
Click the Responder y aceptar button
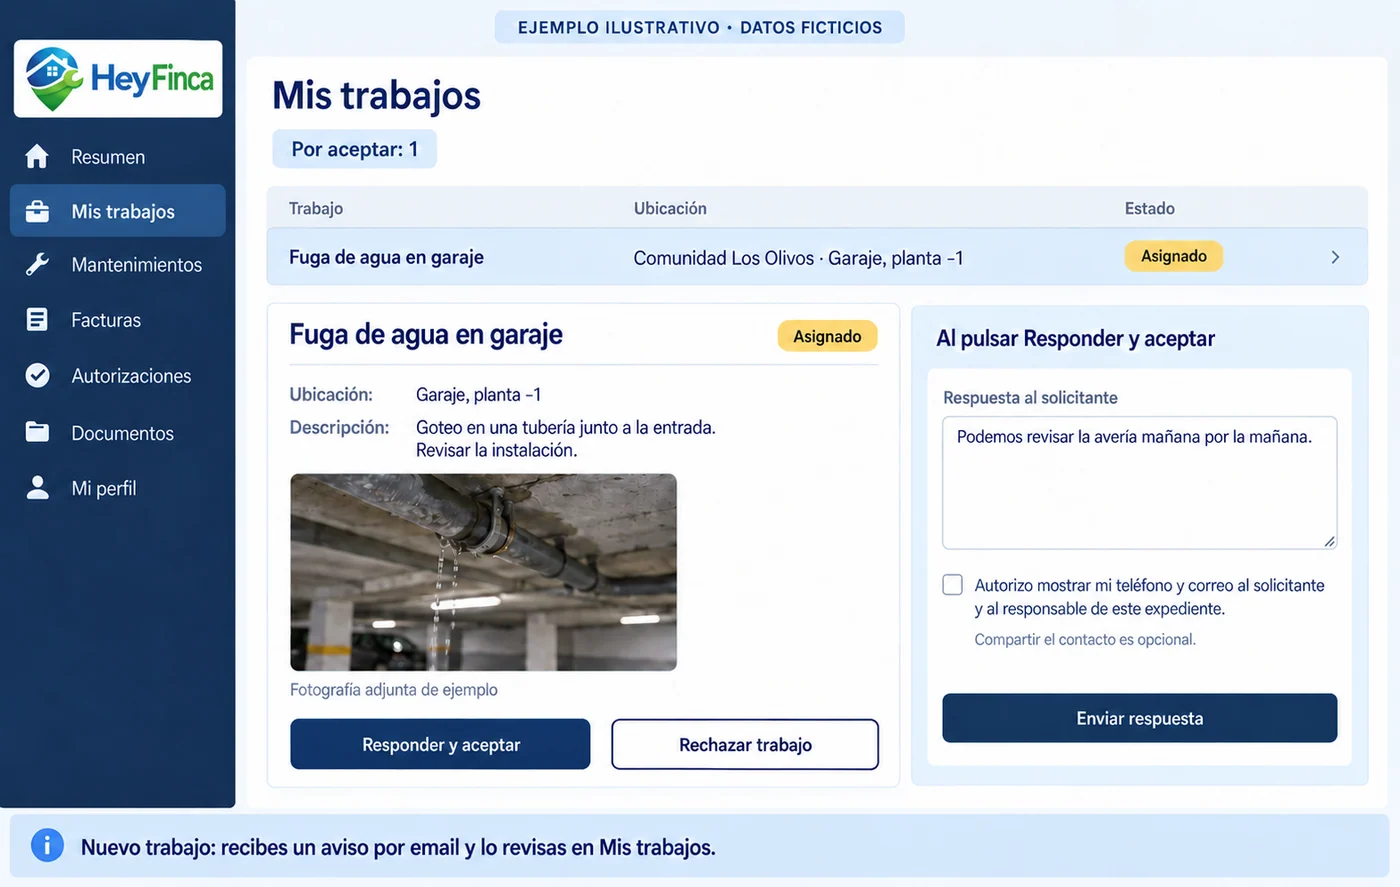coord(440,745)
